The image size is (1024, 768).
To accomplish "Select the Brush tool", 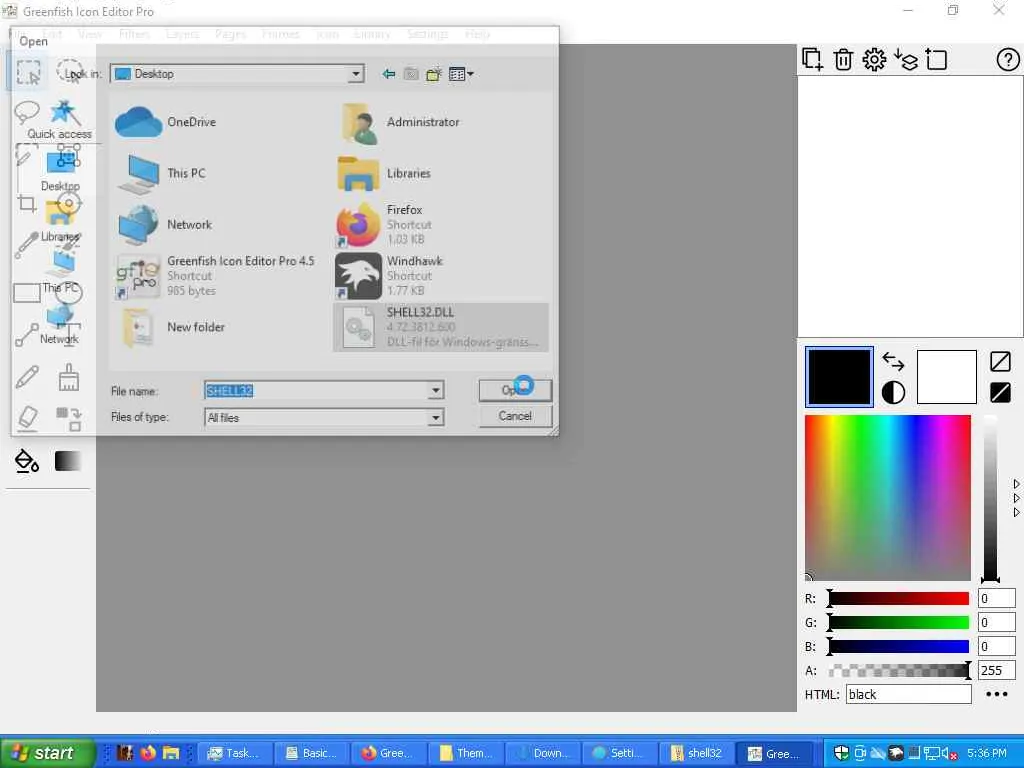I will pyautogui.click(x=69, y=377).
